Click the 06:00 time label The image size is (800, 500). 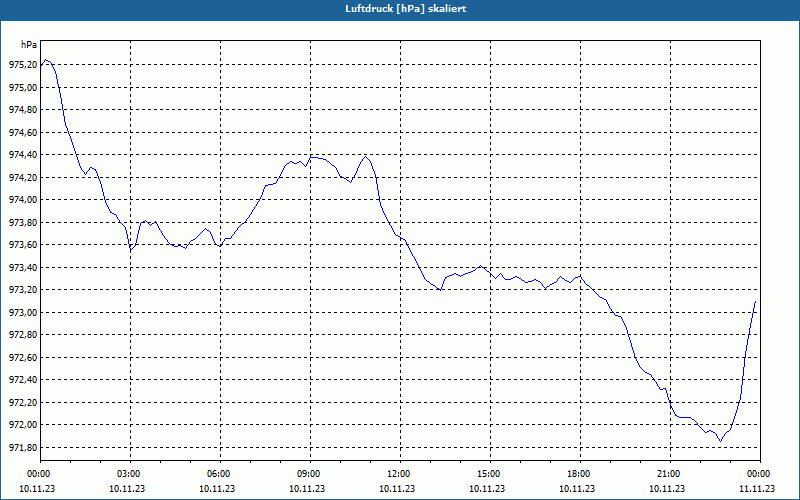point(220,474)
